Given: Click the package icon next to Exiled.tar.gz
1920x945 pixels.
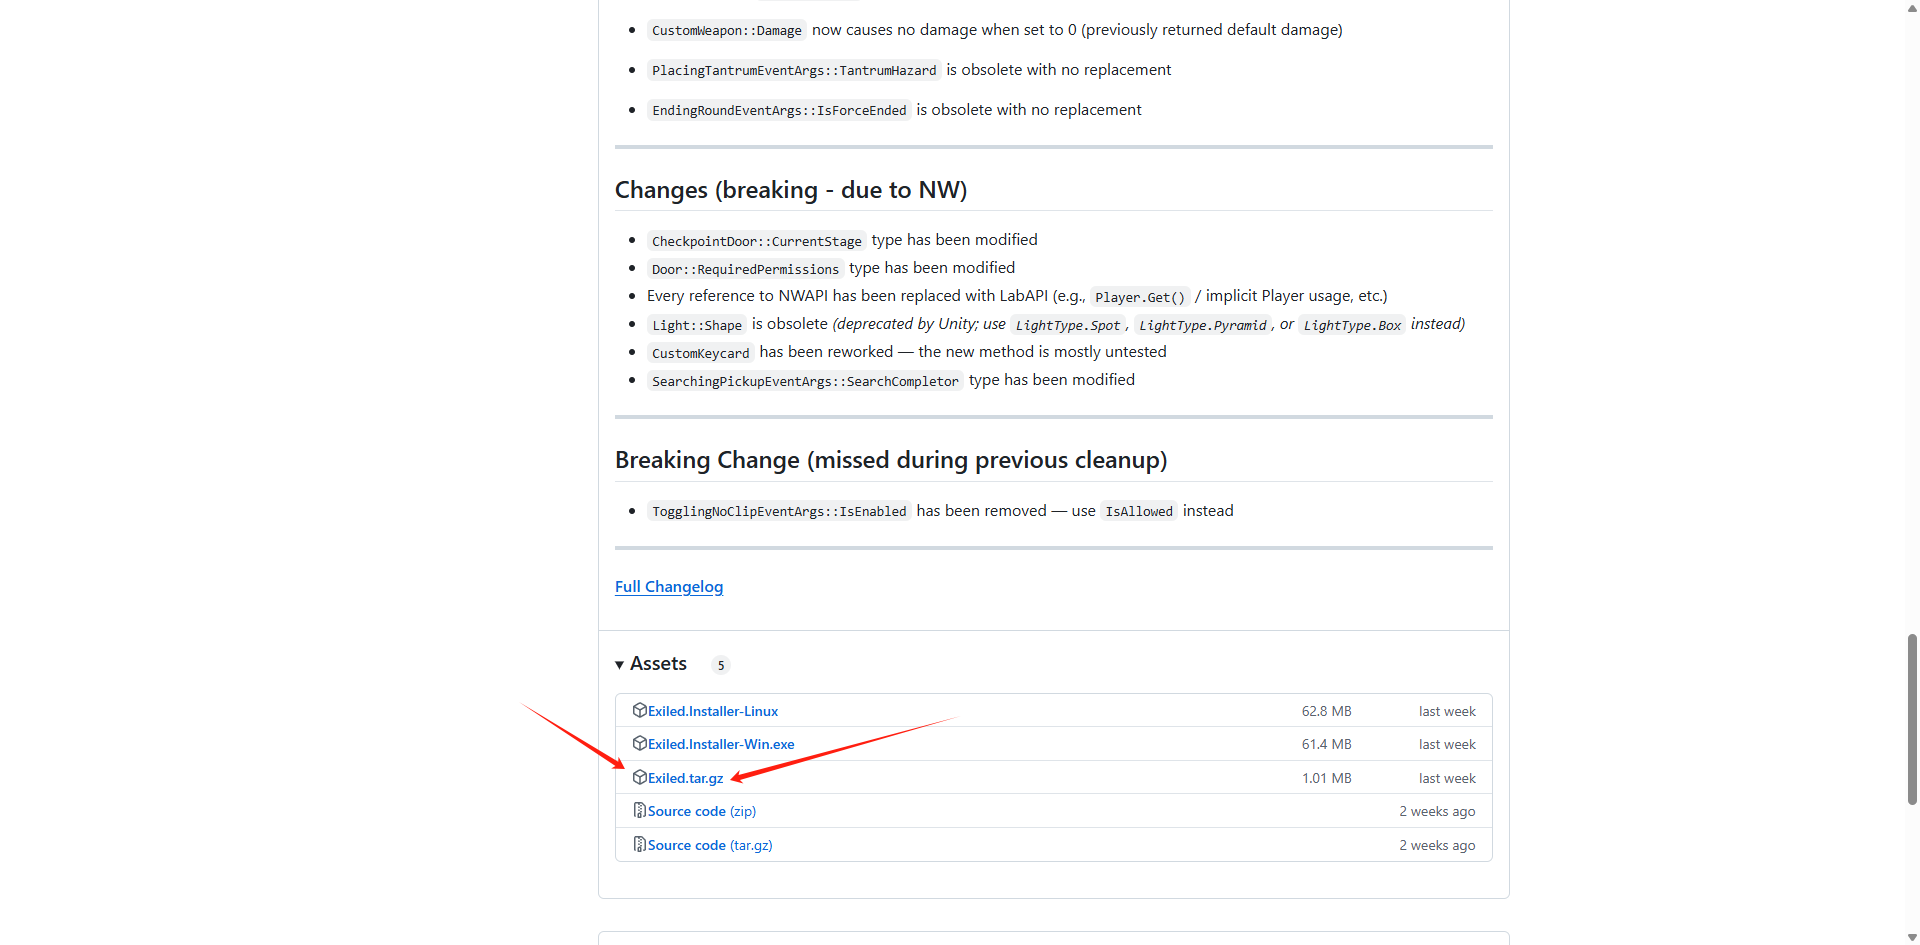Looking at the screenshot, I should point(639,777).
